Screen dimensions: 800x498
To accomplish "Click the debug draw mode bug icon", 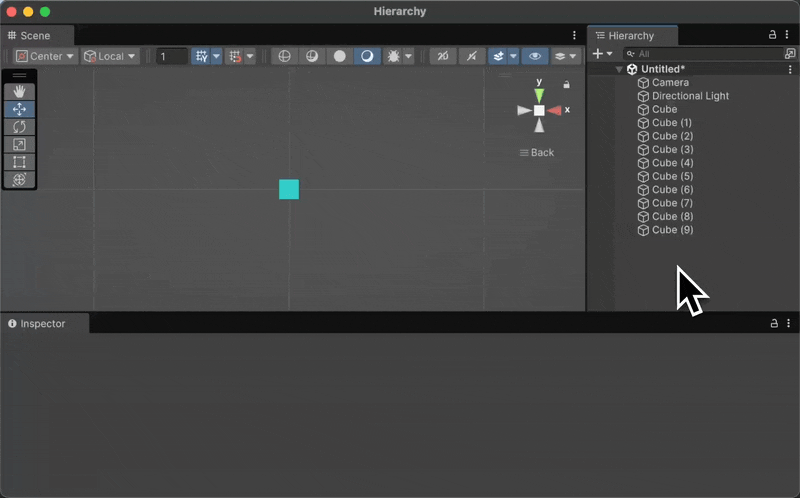I will [x=393, y=56].
